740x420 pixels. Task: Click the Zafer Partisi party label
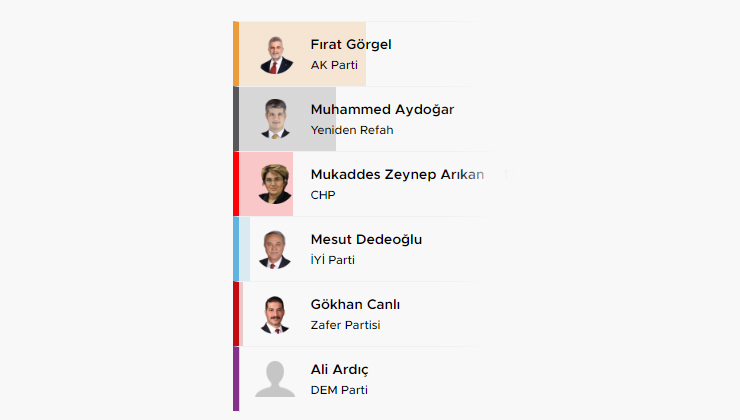tap(345, 325)
